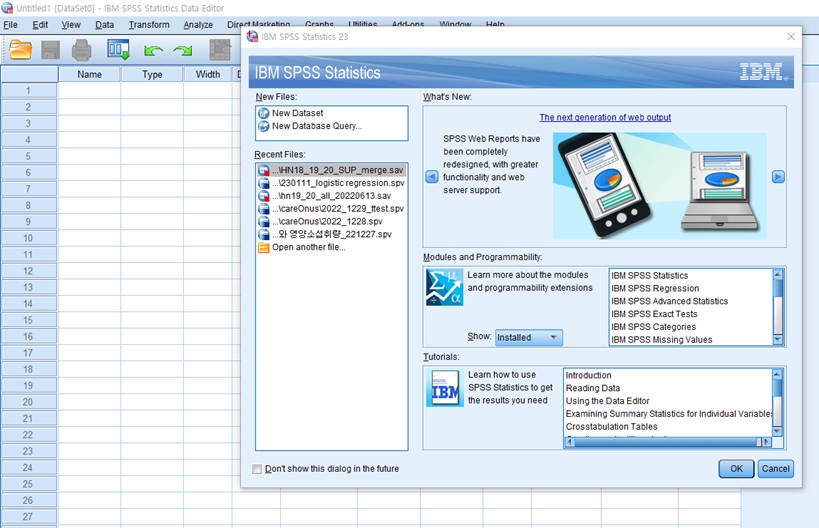Open the Transform menu

click(149, 25)
